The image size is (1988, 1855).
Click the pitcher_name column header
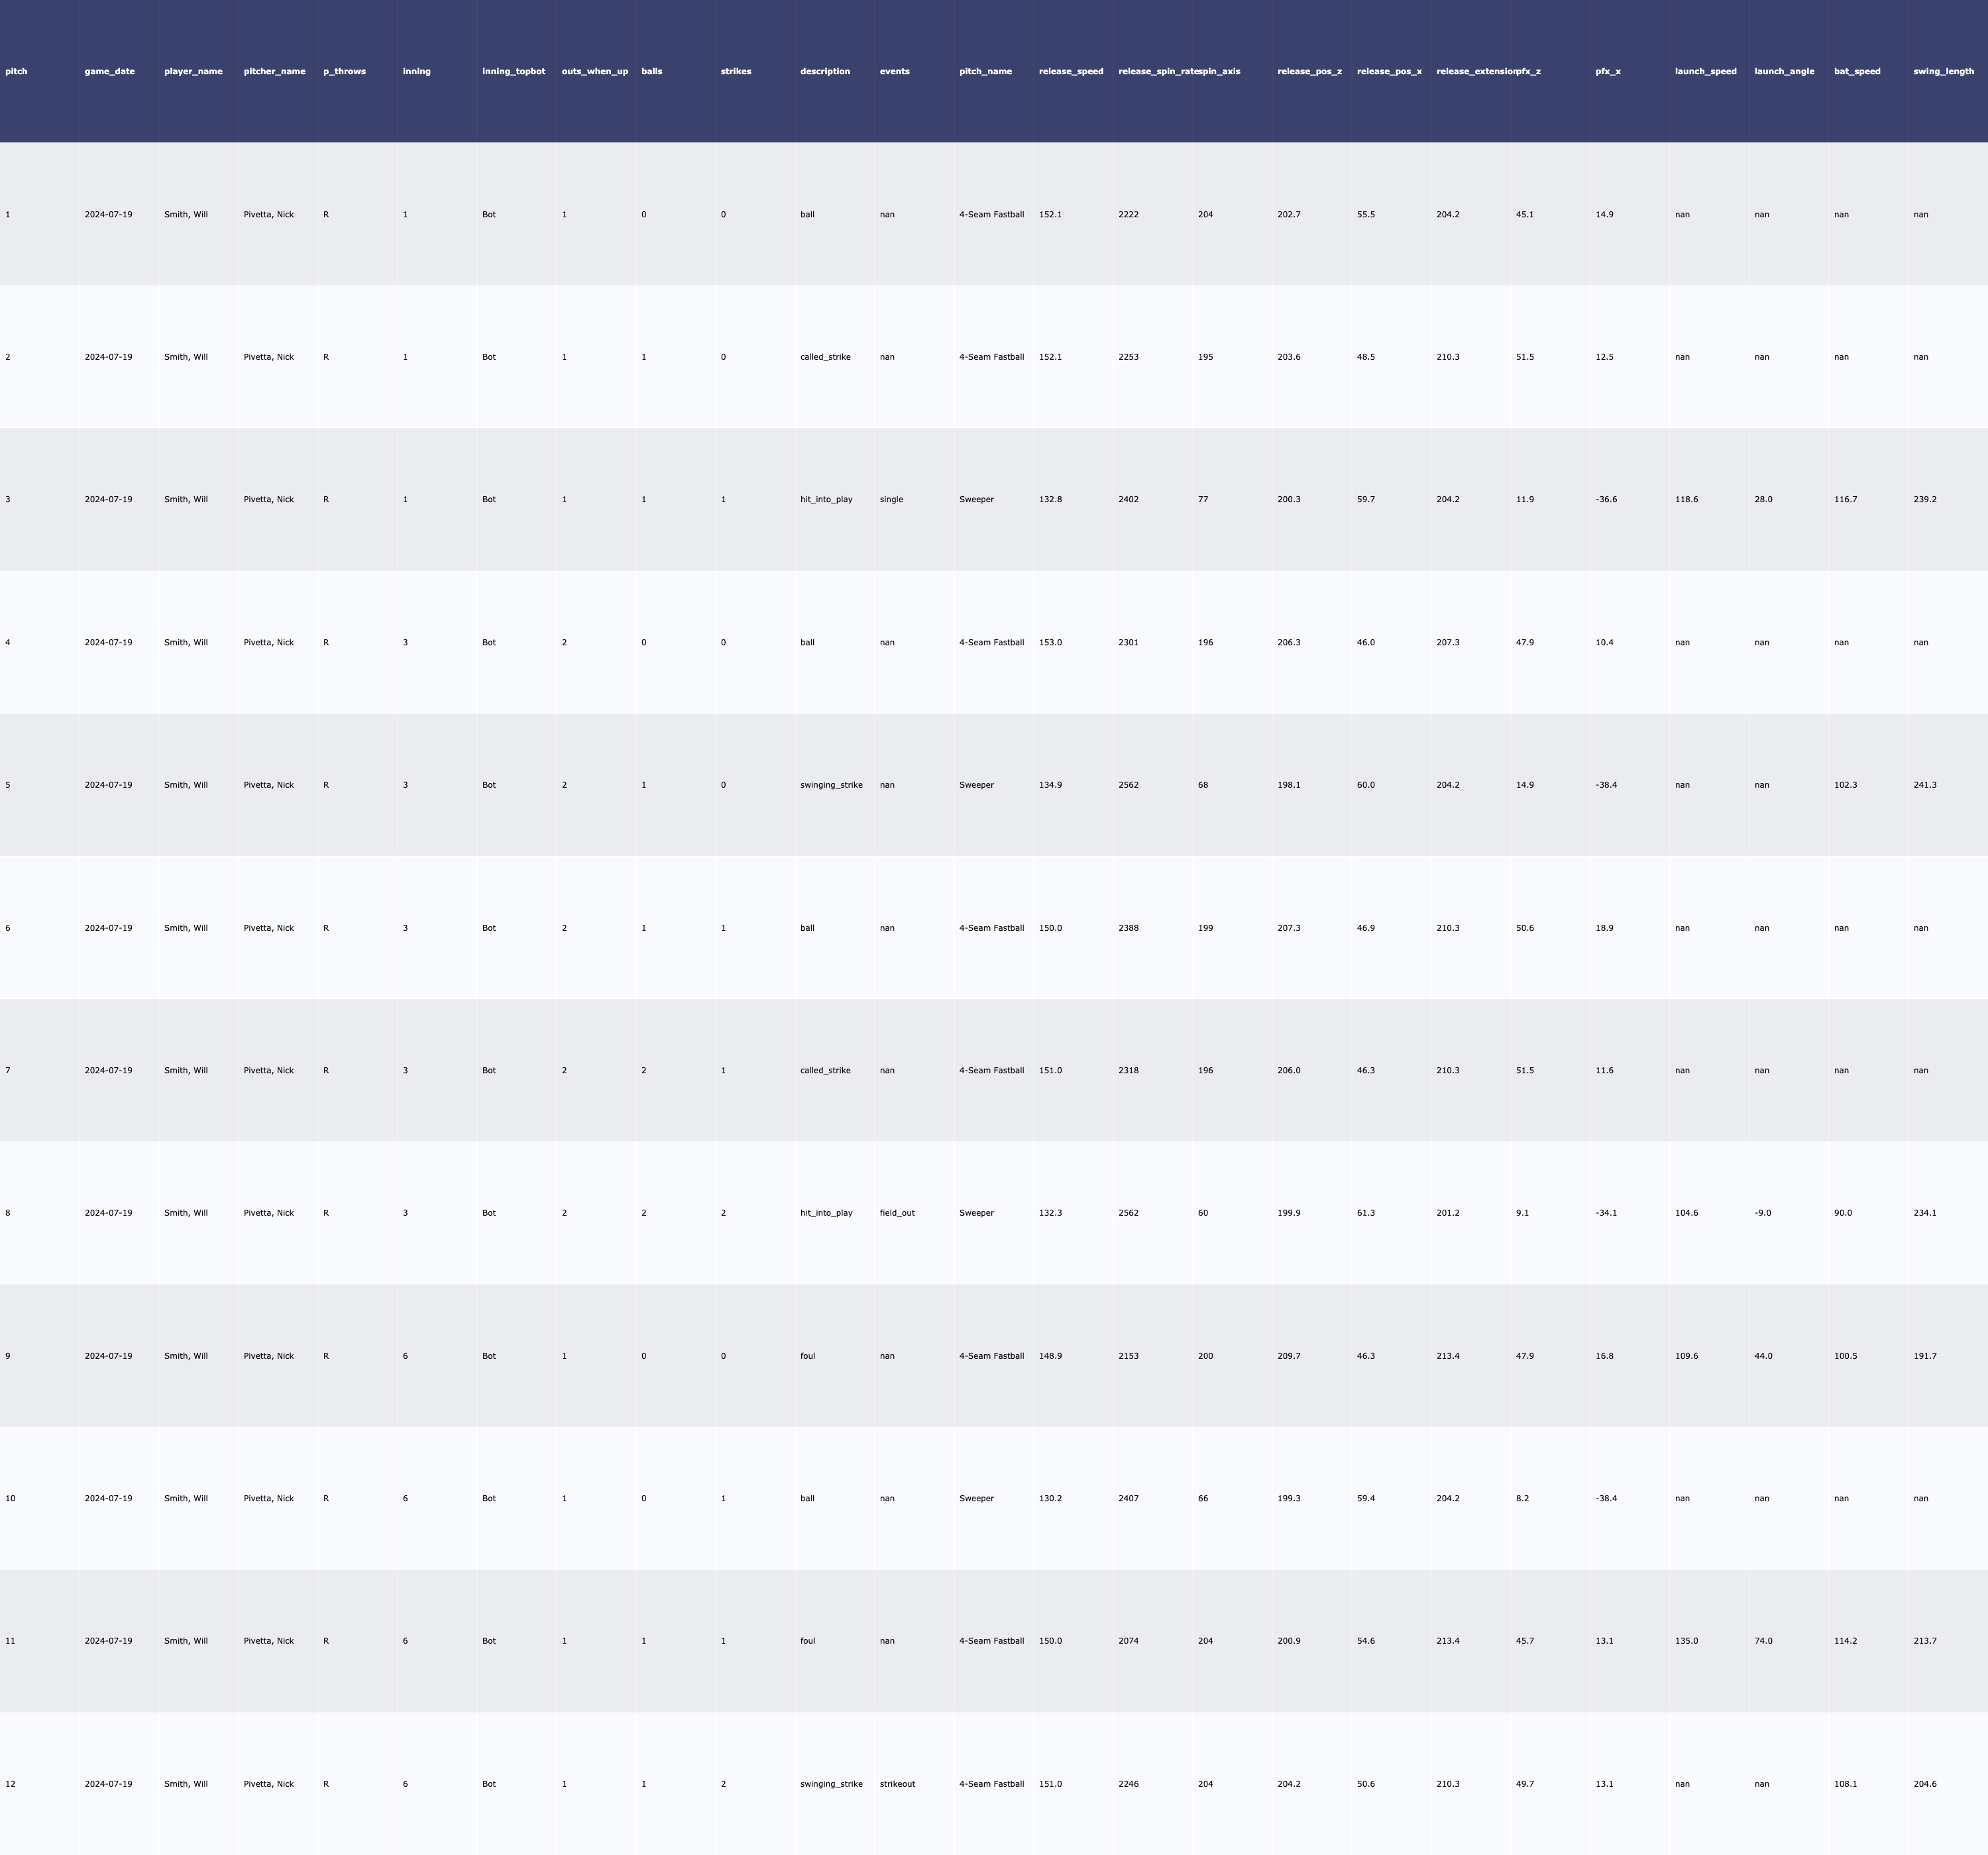tap(275, 71)
